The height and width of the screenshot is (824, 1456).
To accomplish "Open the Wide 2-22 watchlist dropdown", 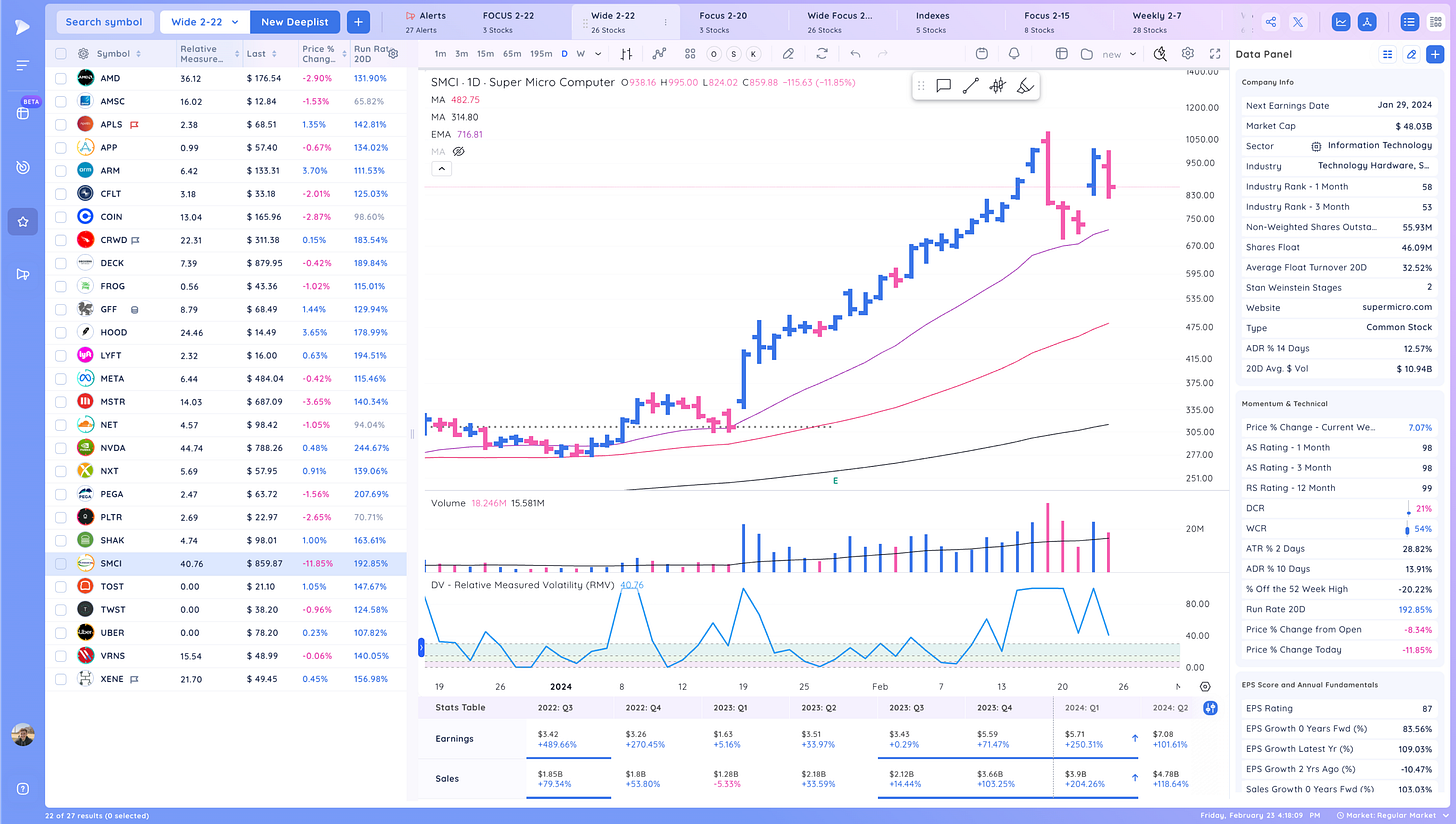I will tap(205, 21).
